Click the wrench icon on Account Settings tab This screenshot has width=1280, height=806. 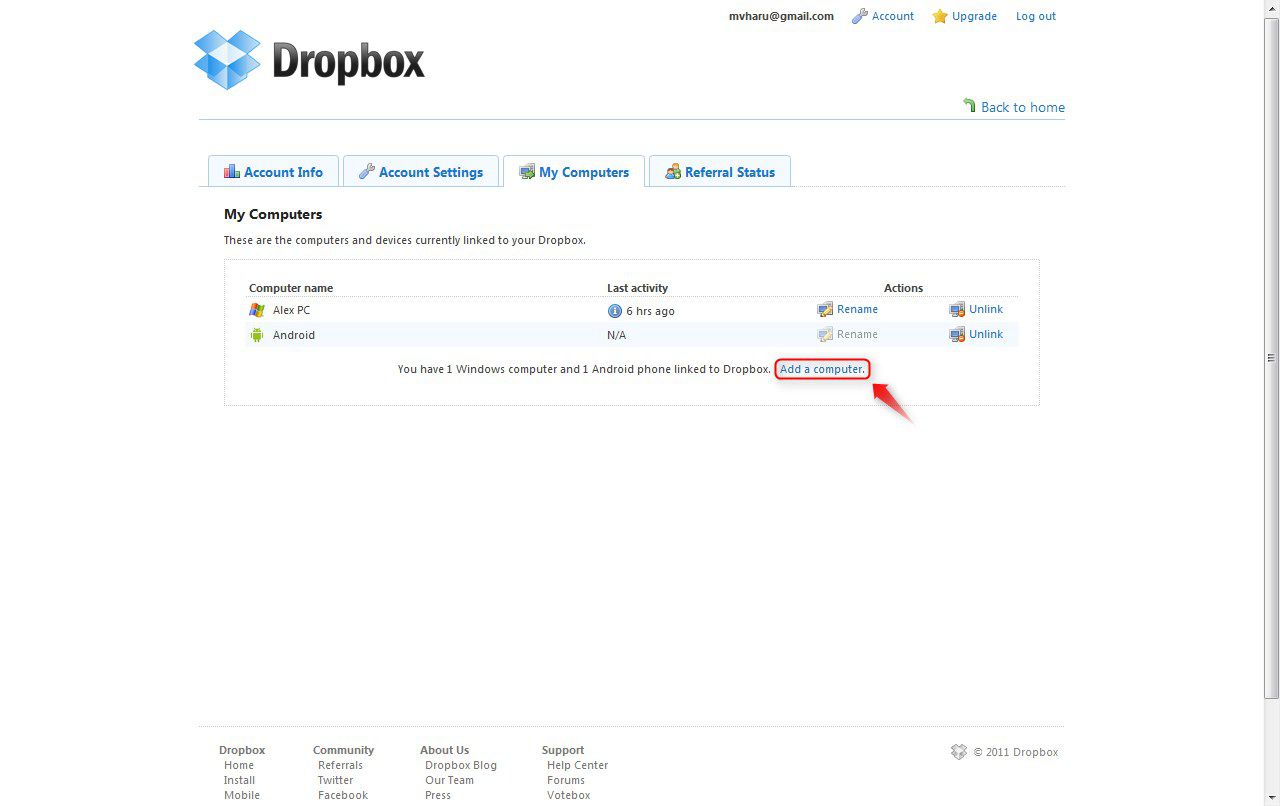(367, 171)
